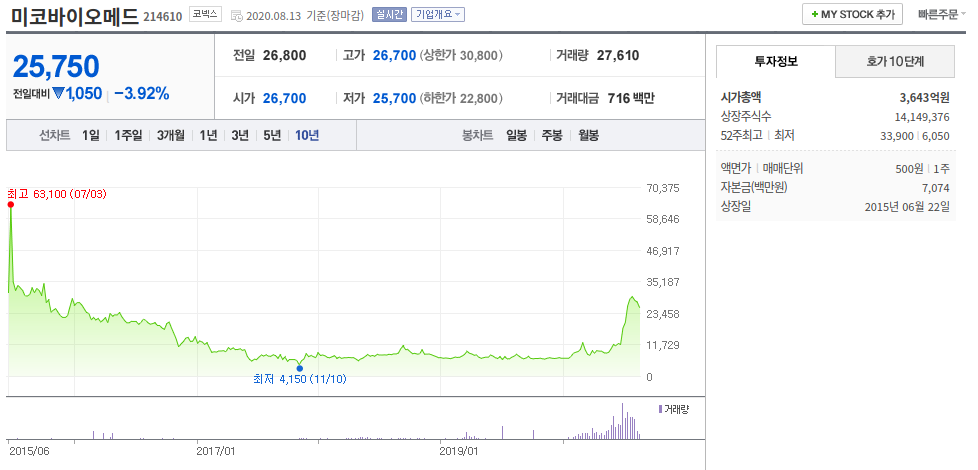978x470 pixels.
Task: Select the 1년 line chart period
Action: coord(208,135)
